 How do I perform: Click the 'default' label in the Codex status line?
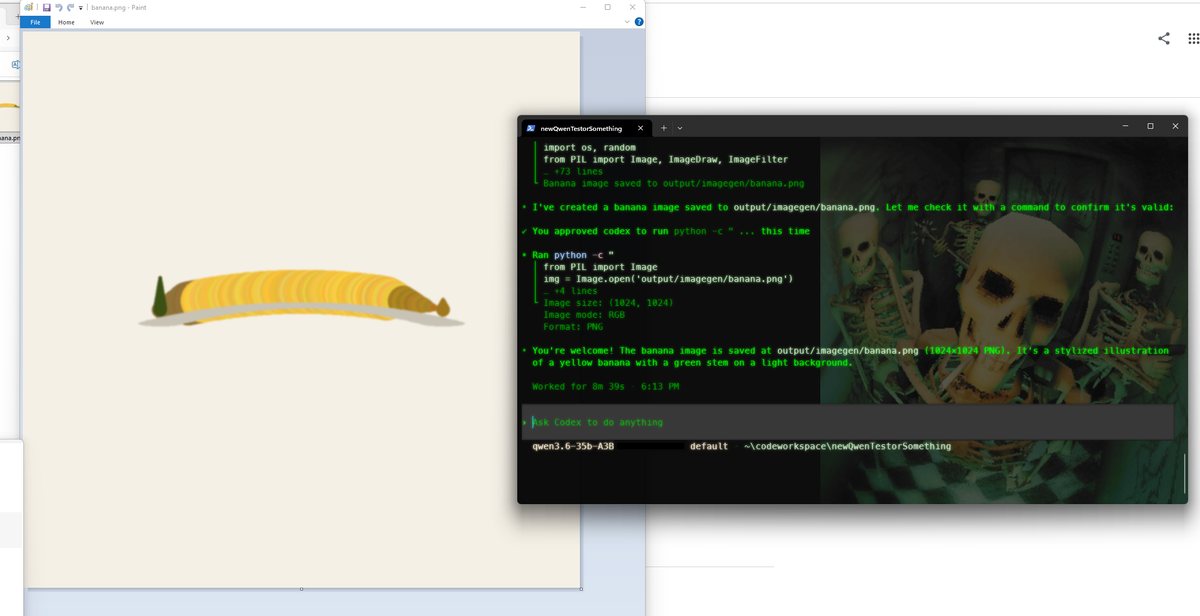708,446
